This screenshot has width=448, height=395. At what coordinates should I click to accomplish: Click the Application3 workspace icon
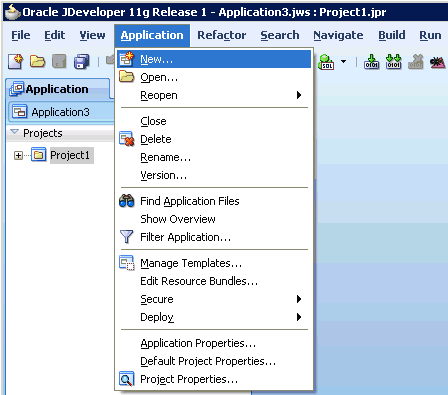(x=20, y=112)
